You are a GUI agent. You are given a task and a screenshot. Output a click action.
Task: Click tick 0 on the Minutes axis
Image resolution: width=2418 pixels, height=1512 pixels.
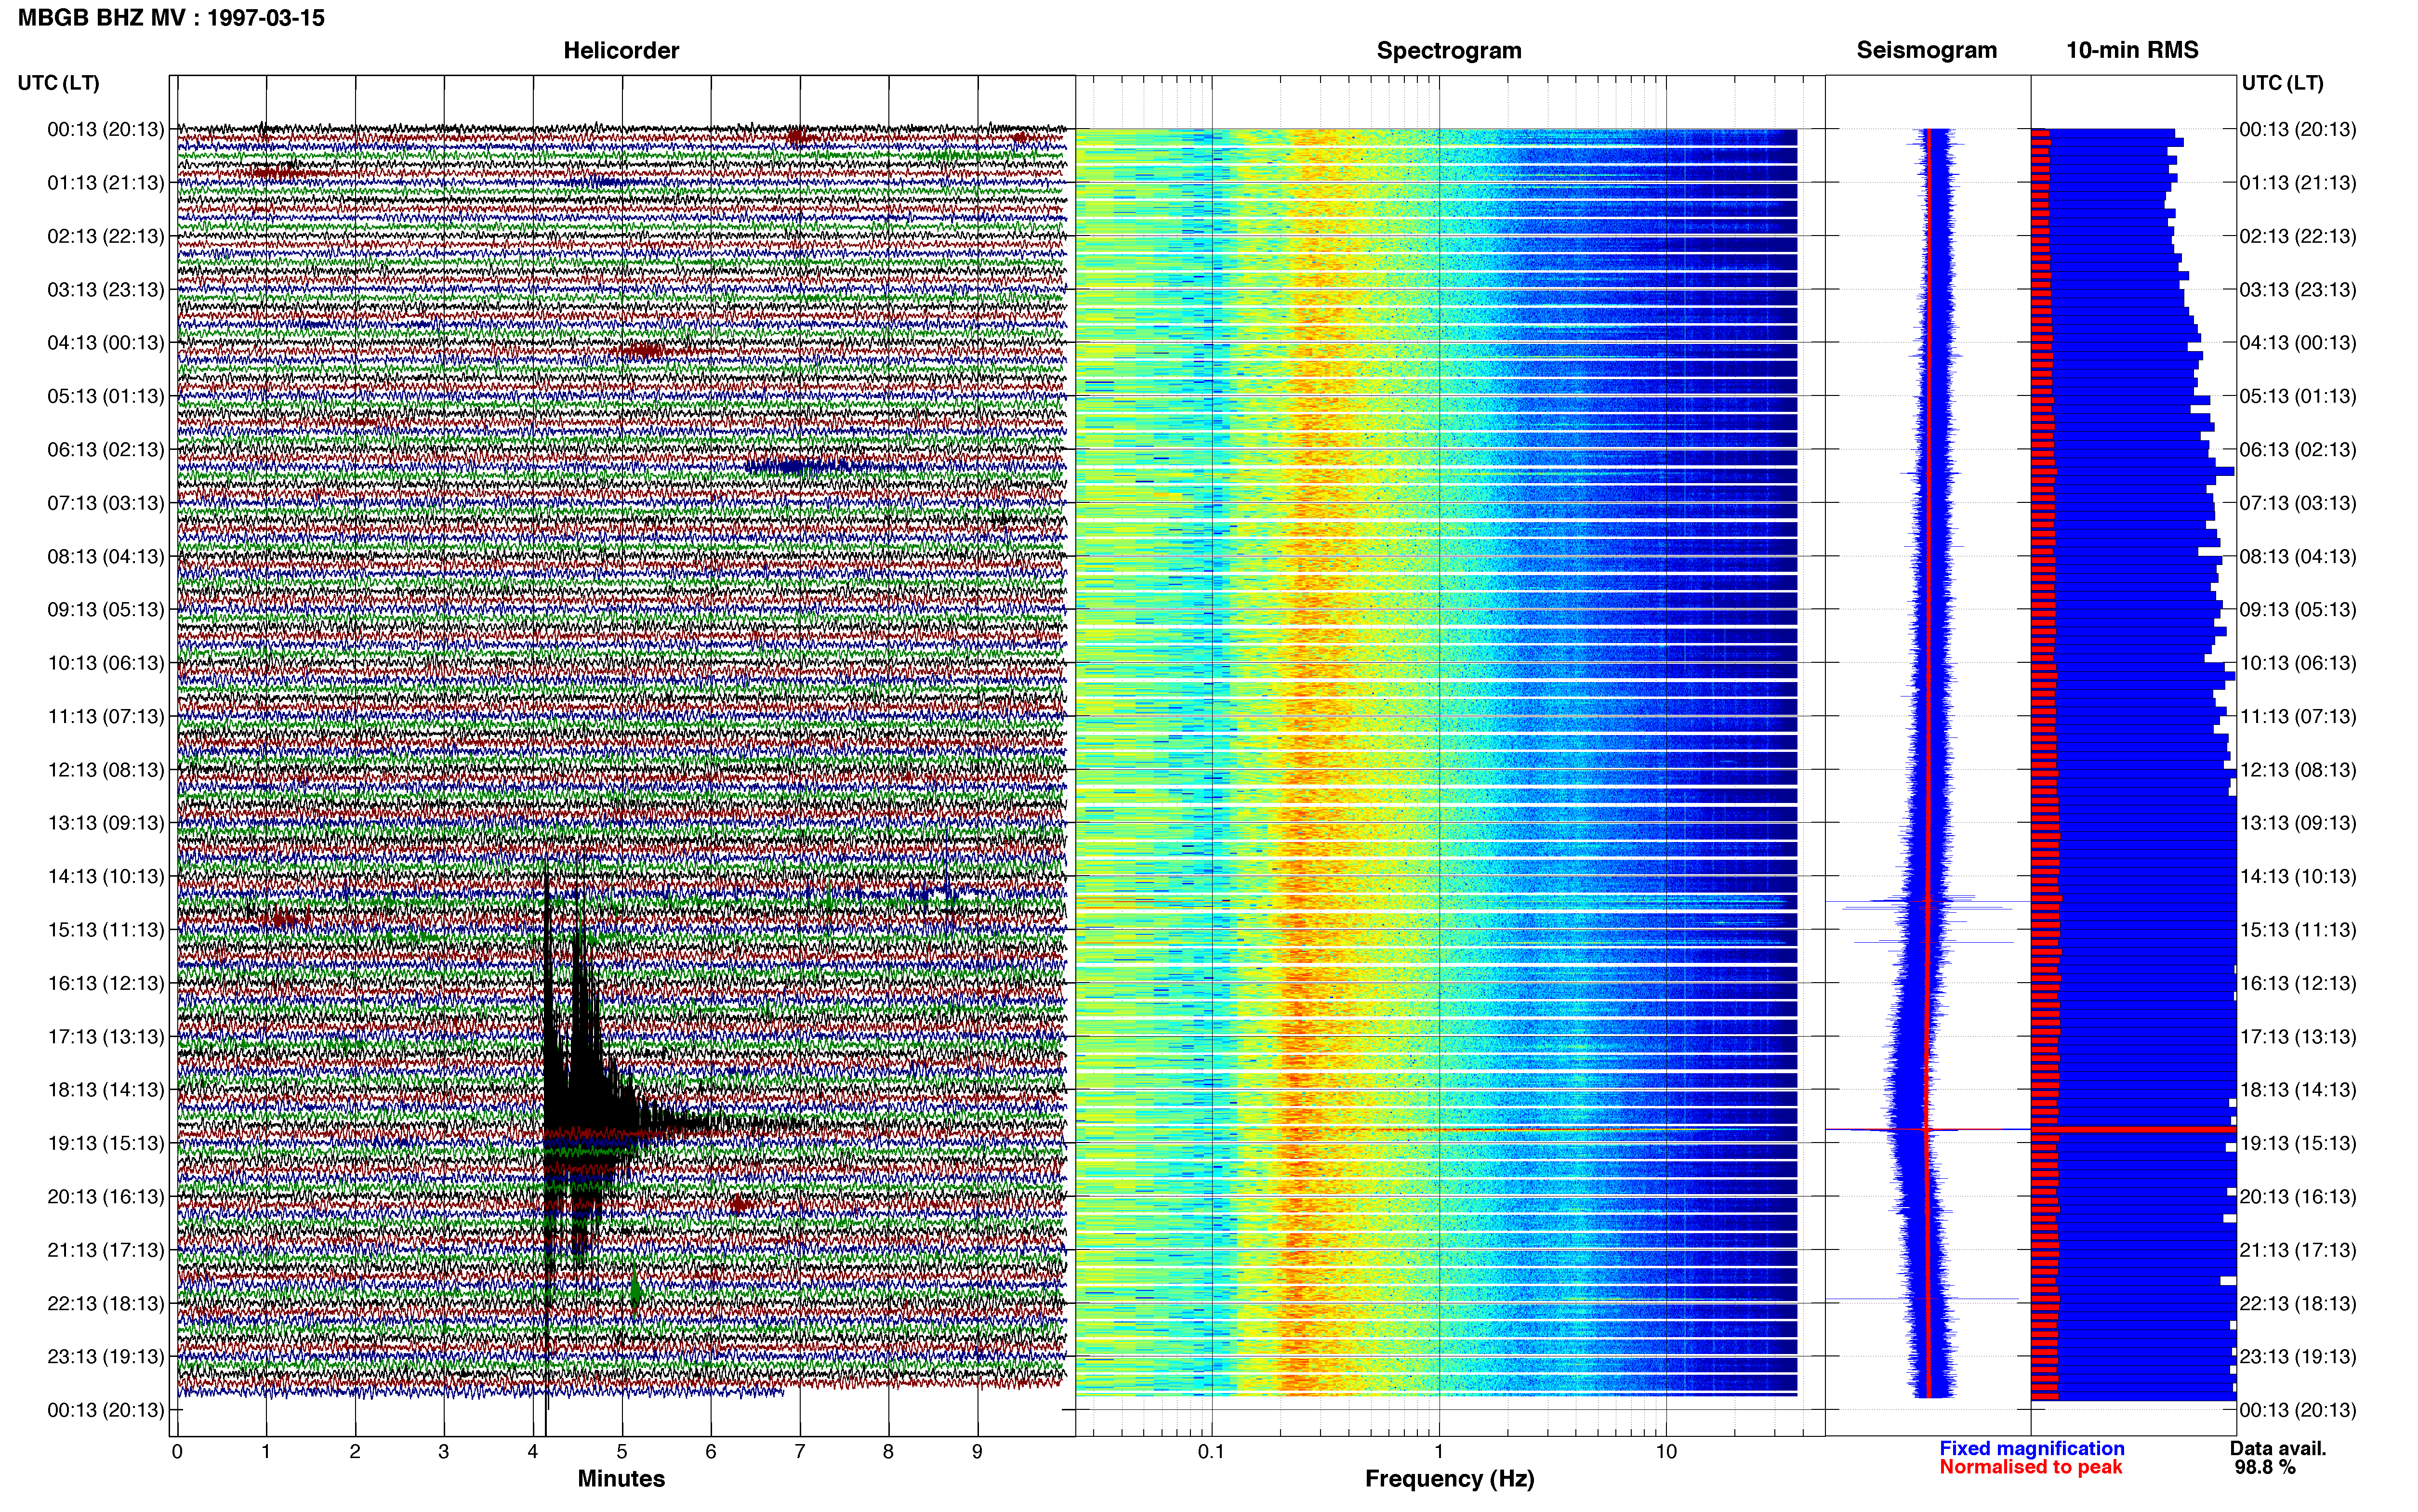click(177, 1452)
